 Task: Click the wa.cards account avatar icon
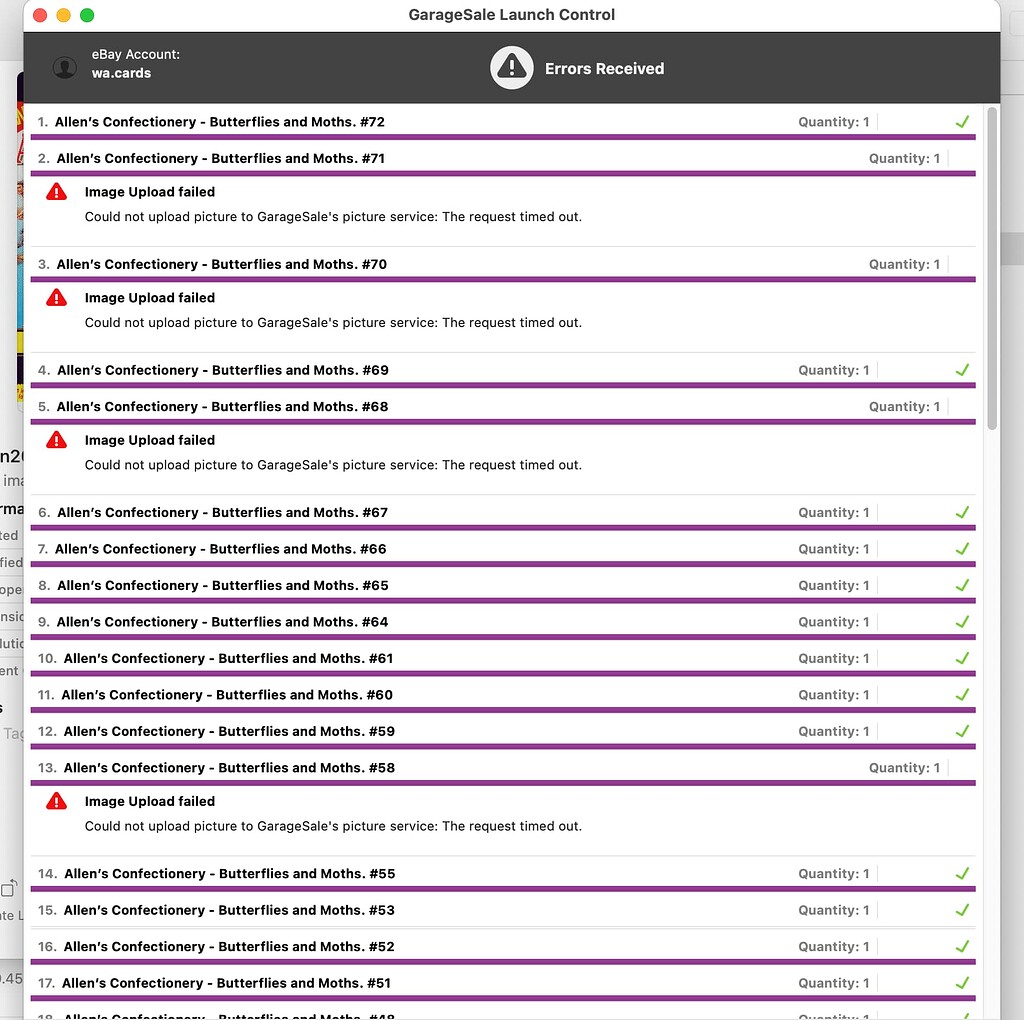point(65,68)
